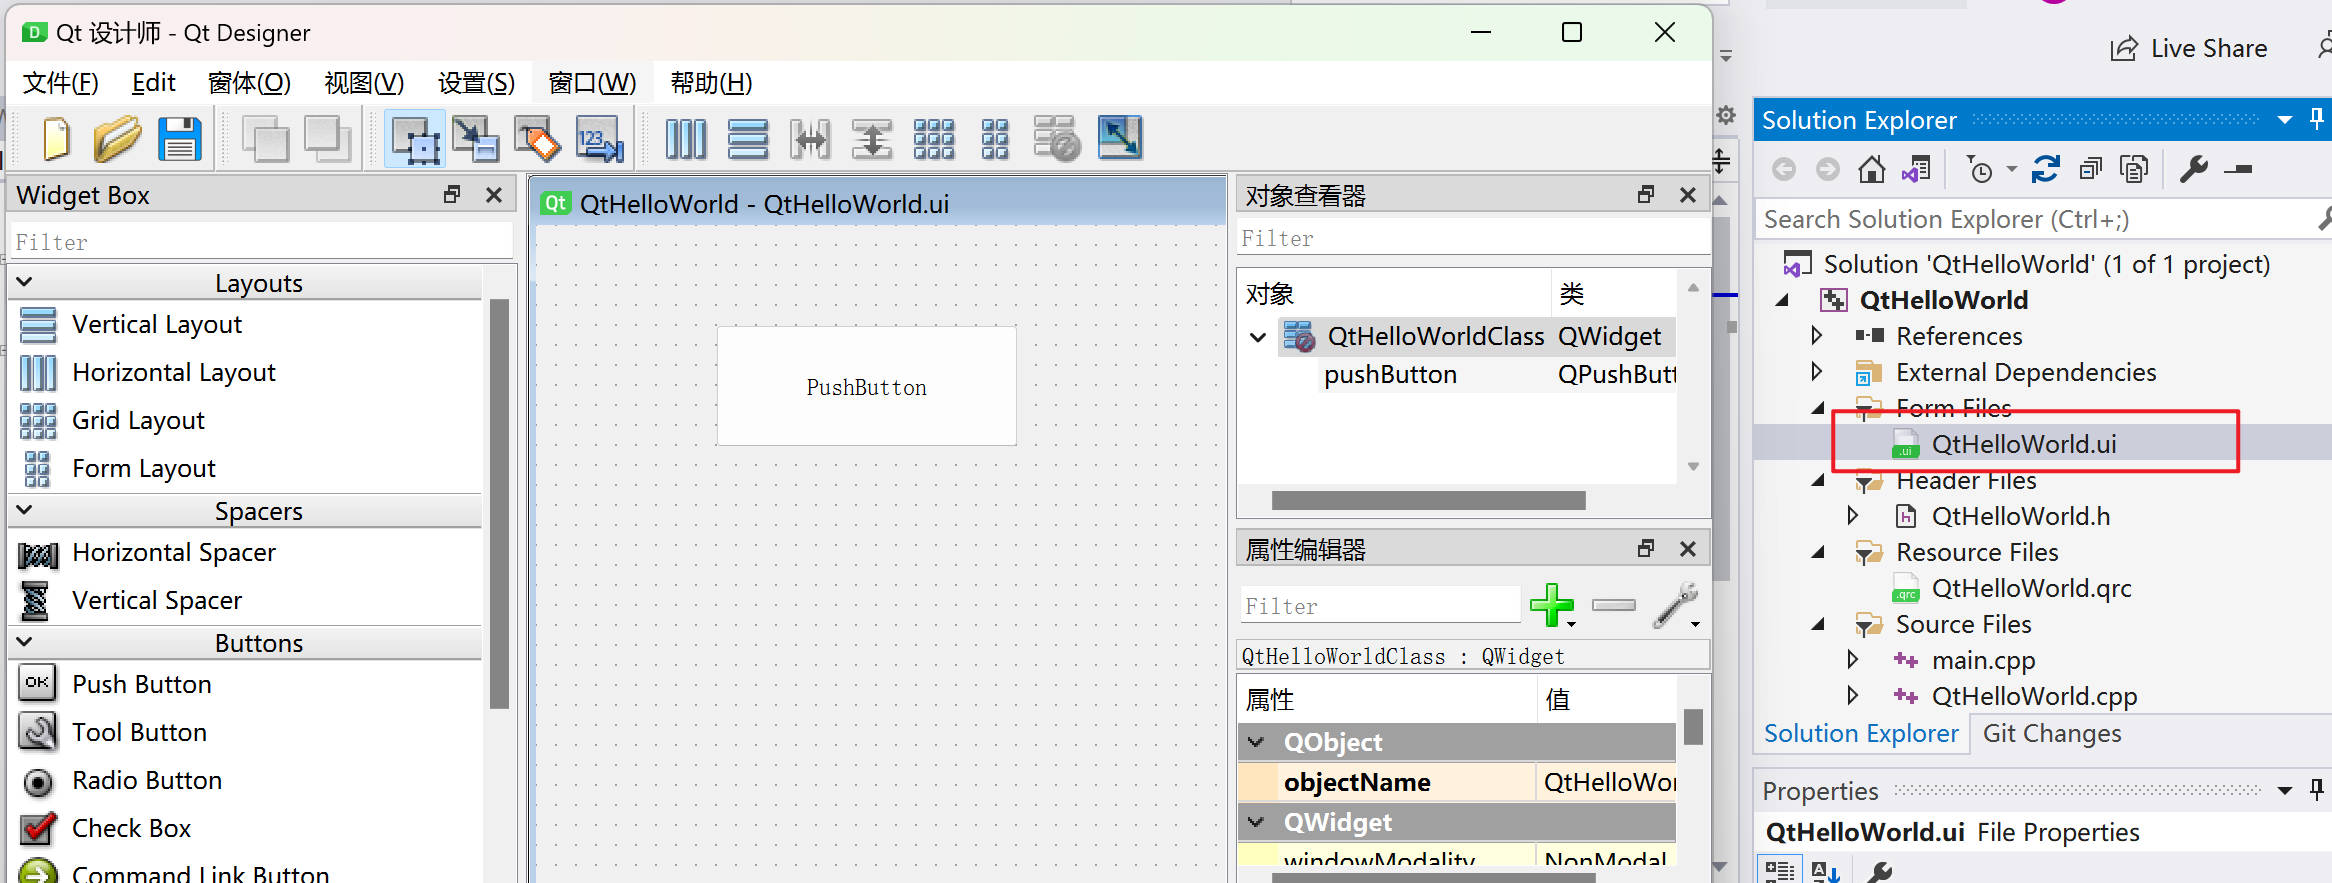The height and width of the screenshot is (883, 2332).
Task: Apply Lay Out in a Form icon
Action: [995, 138]
